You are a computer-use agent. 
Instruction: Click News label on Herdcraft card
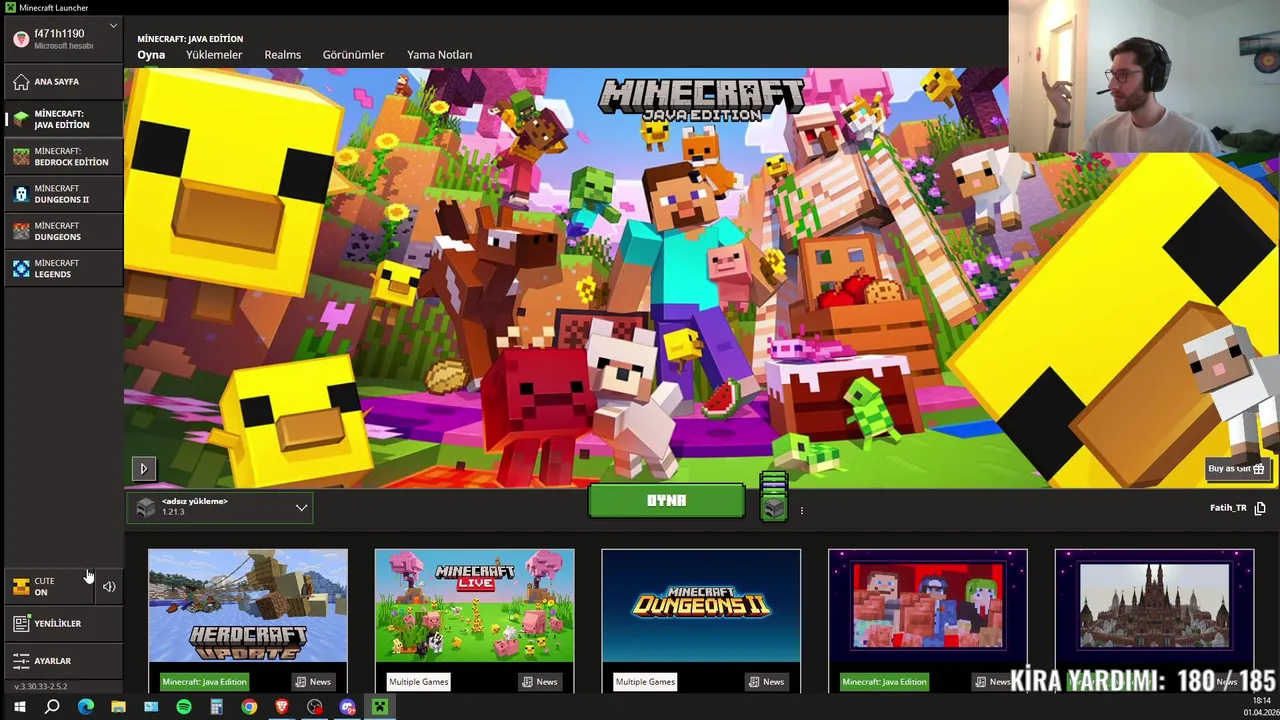[x=313, y=682]
